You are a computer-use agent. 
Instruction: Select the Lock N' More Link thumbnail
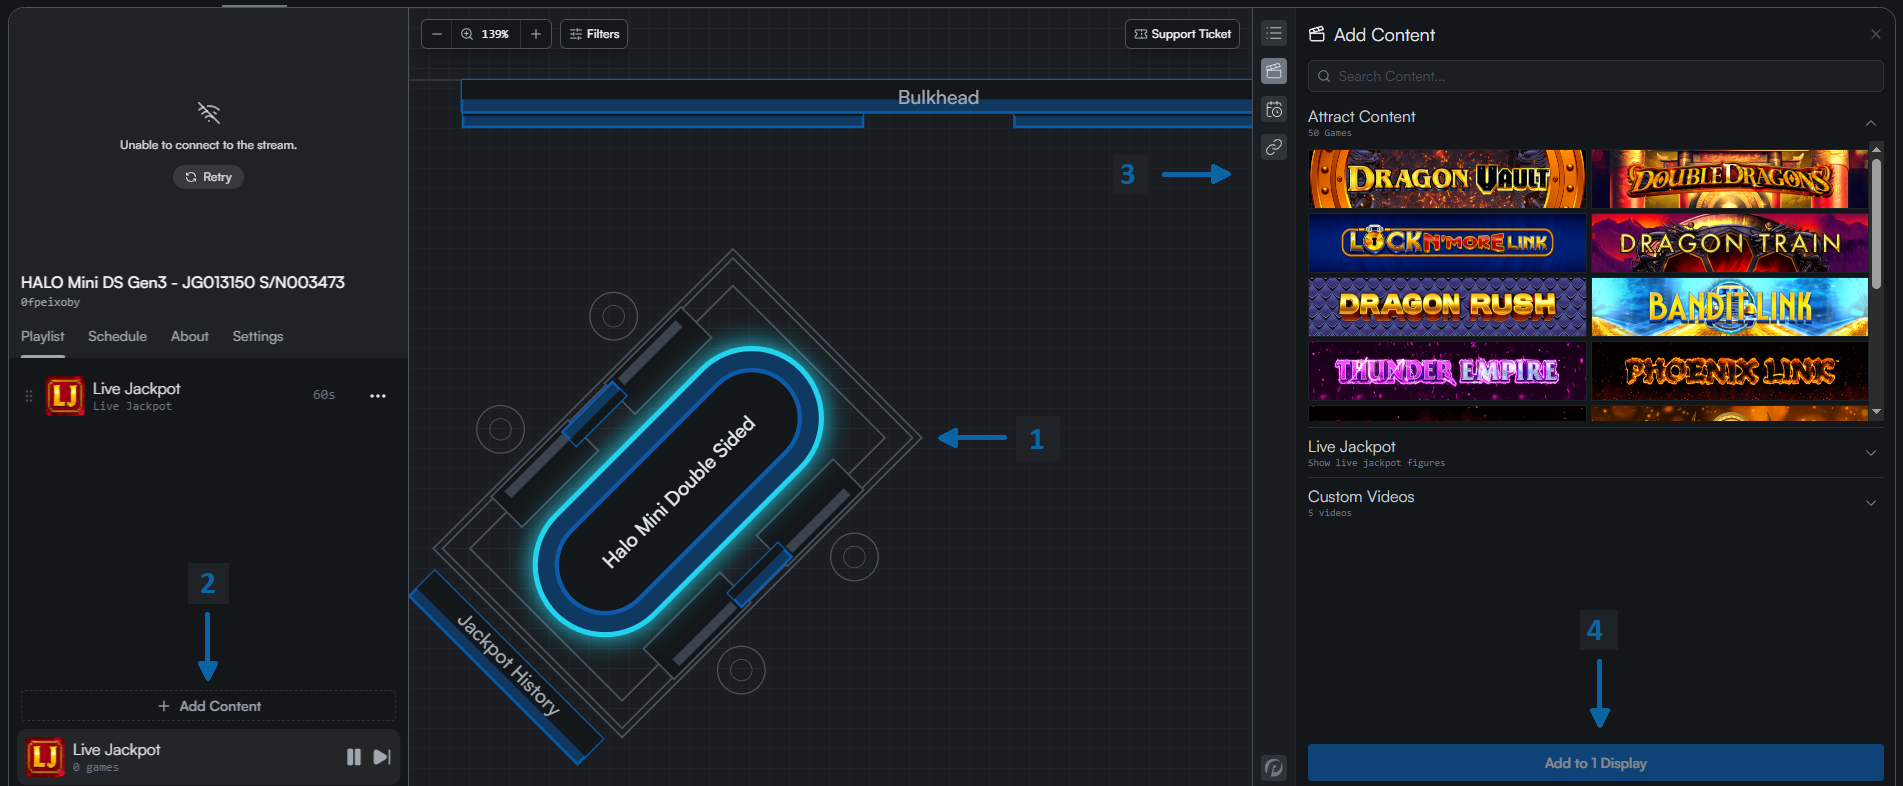tap(1447, 243)
